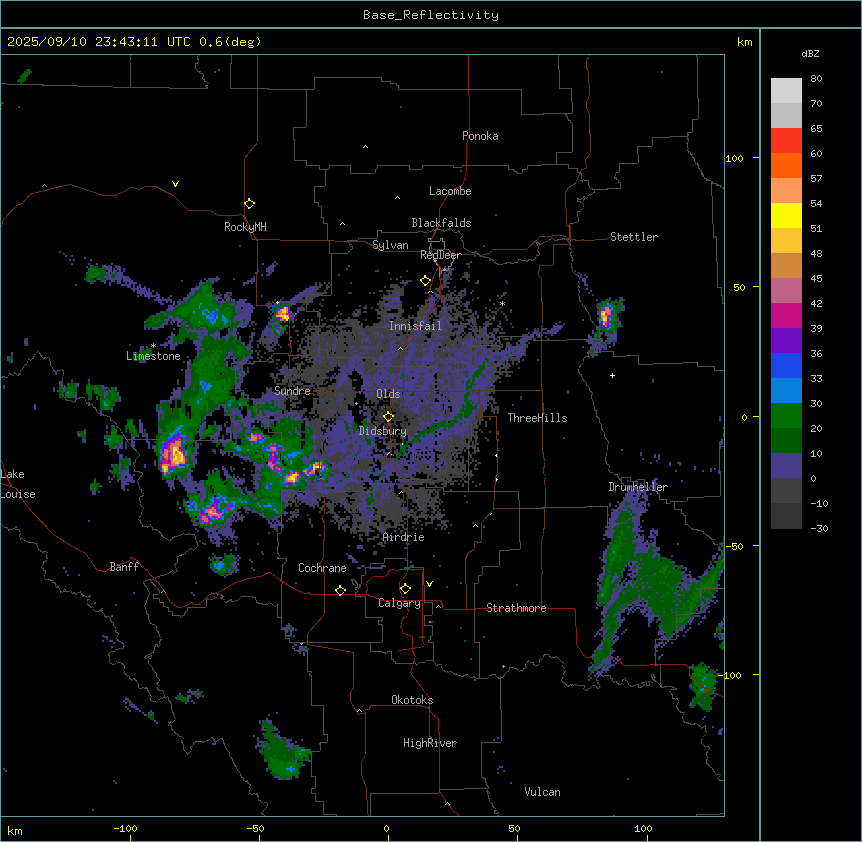The height and width of the screenshot is (842, 862).
Task: Click the 80 dBZ legend value
Action: click(x=816, y=79)
